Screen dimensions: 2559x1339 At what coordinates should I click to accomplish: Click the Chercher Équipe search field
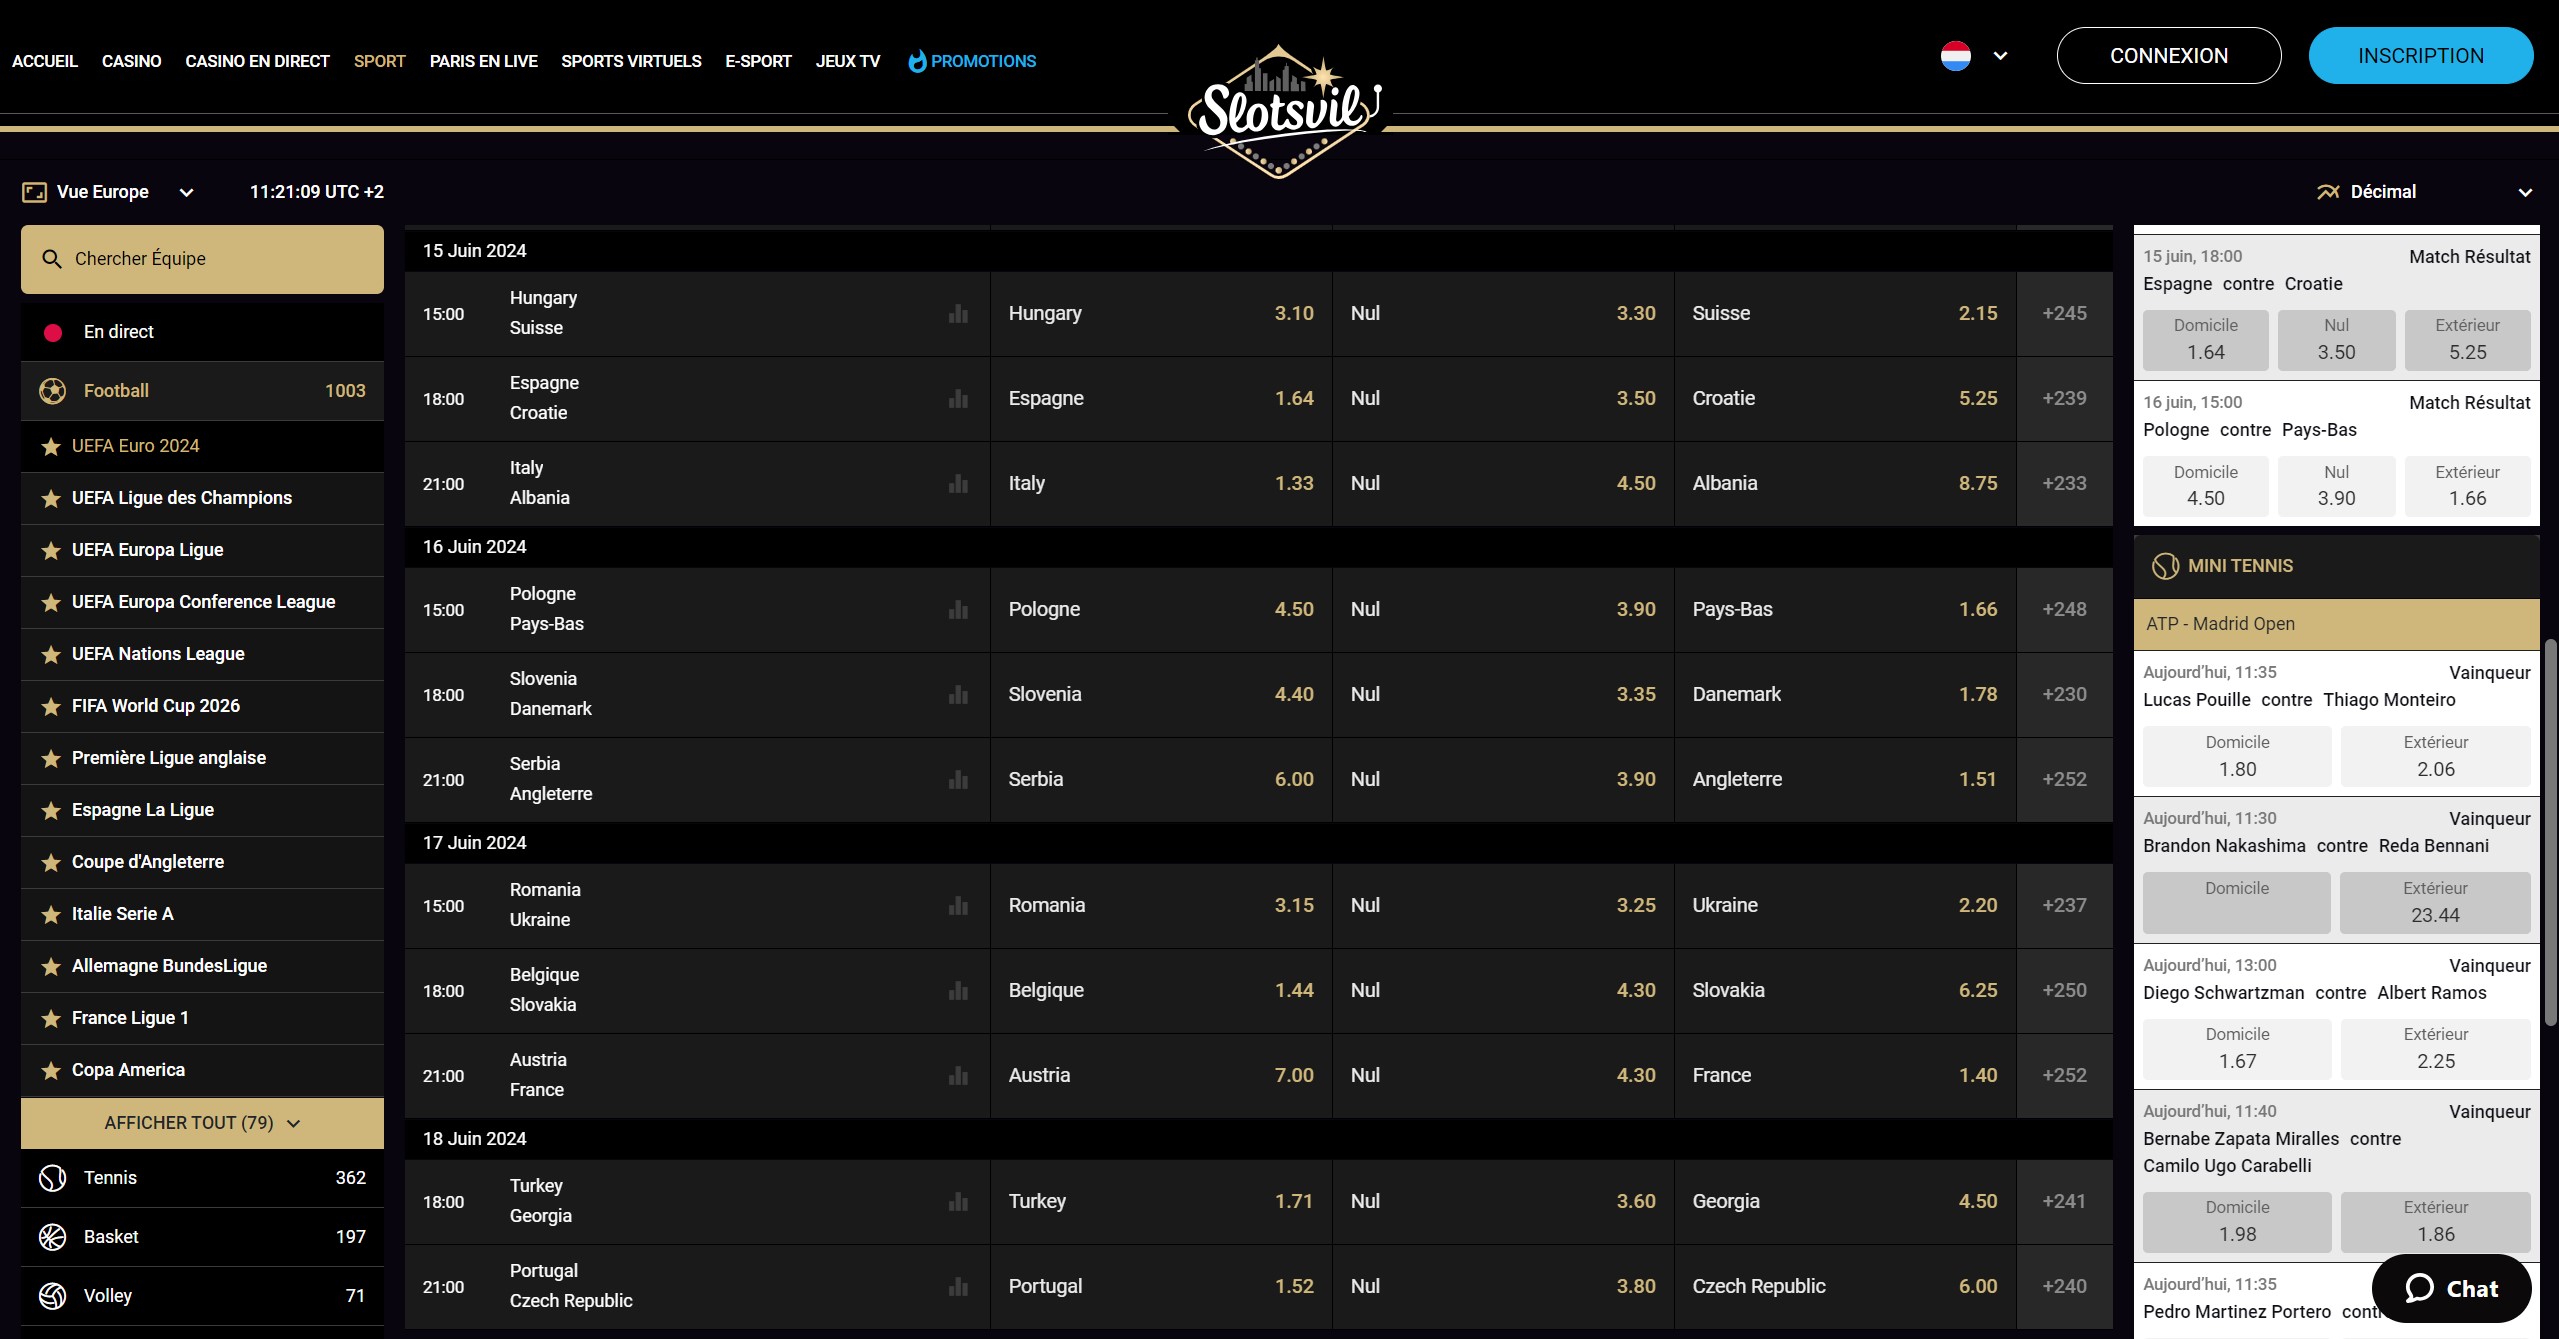click(202, 259)
